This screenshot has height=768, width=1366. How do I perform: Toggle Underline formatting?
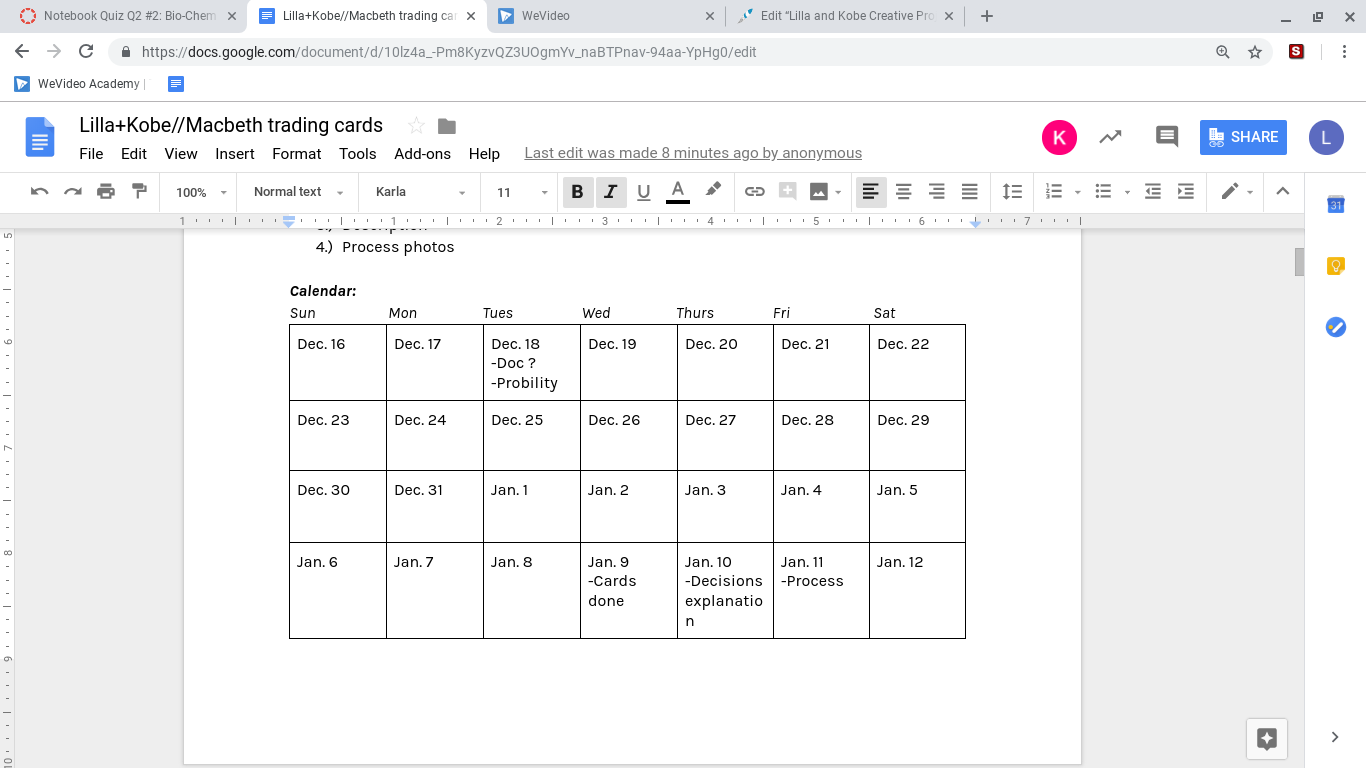(644, 192)
